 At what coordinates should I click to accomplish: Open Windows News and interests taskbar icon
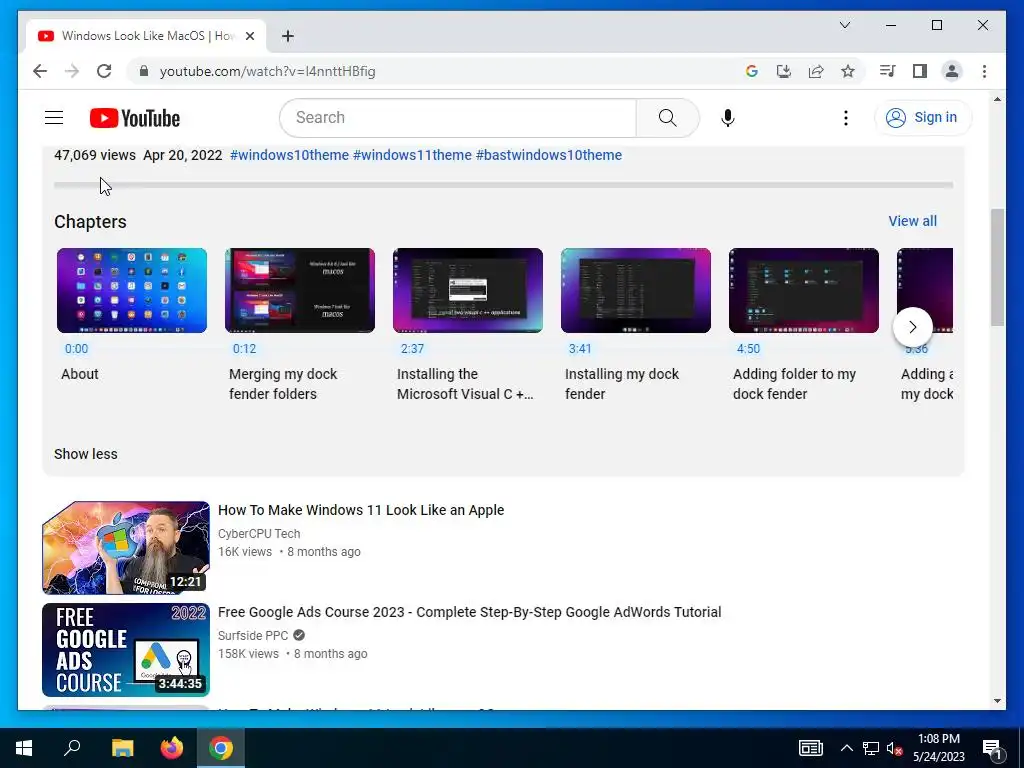pyautogui.click(x=810, y=748)
